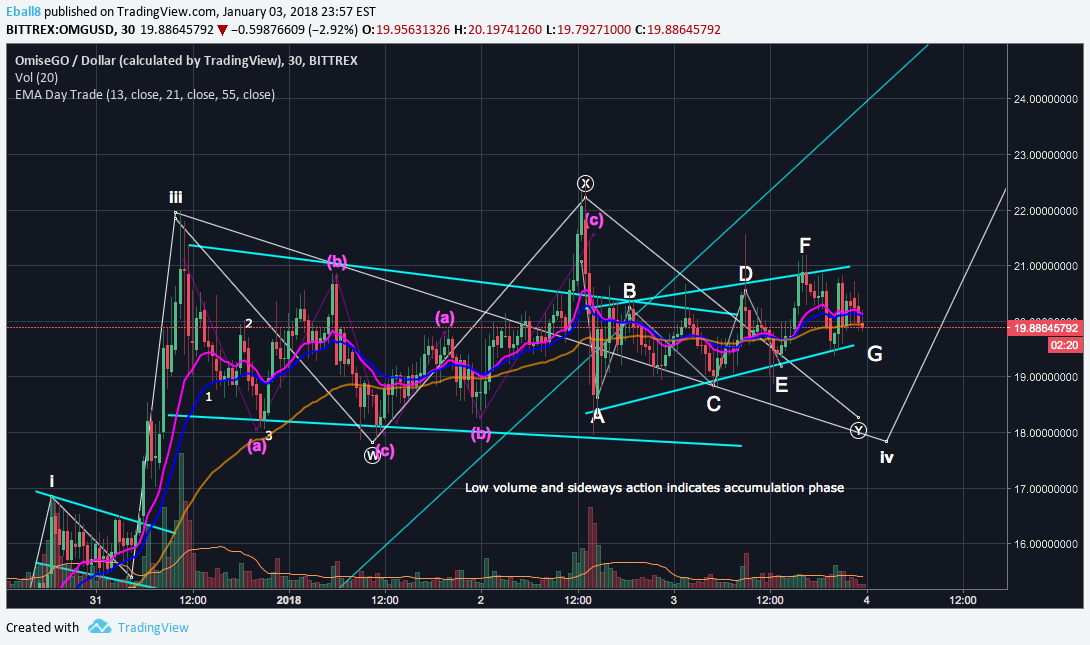Click the 23.00000000 price axis label
The image size is (1090, 645).
(x=1046, y=155)
